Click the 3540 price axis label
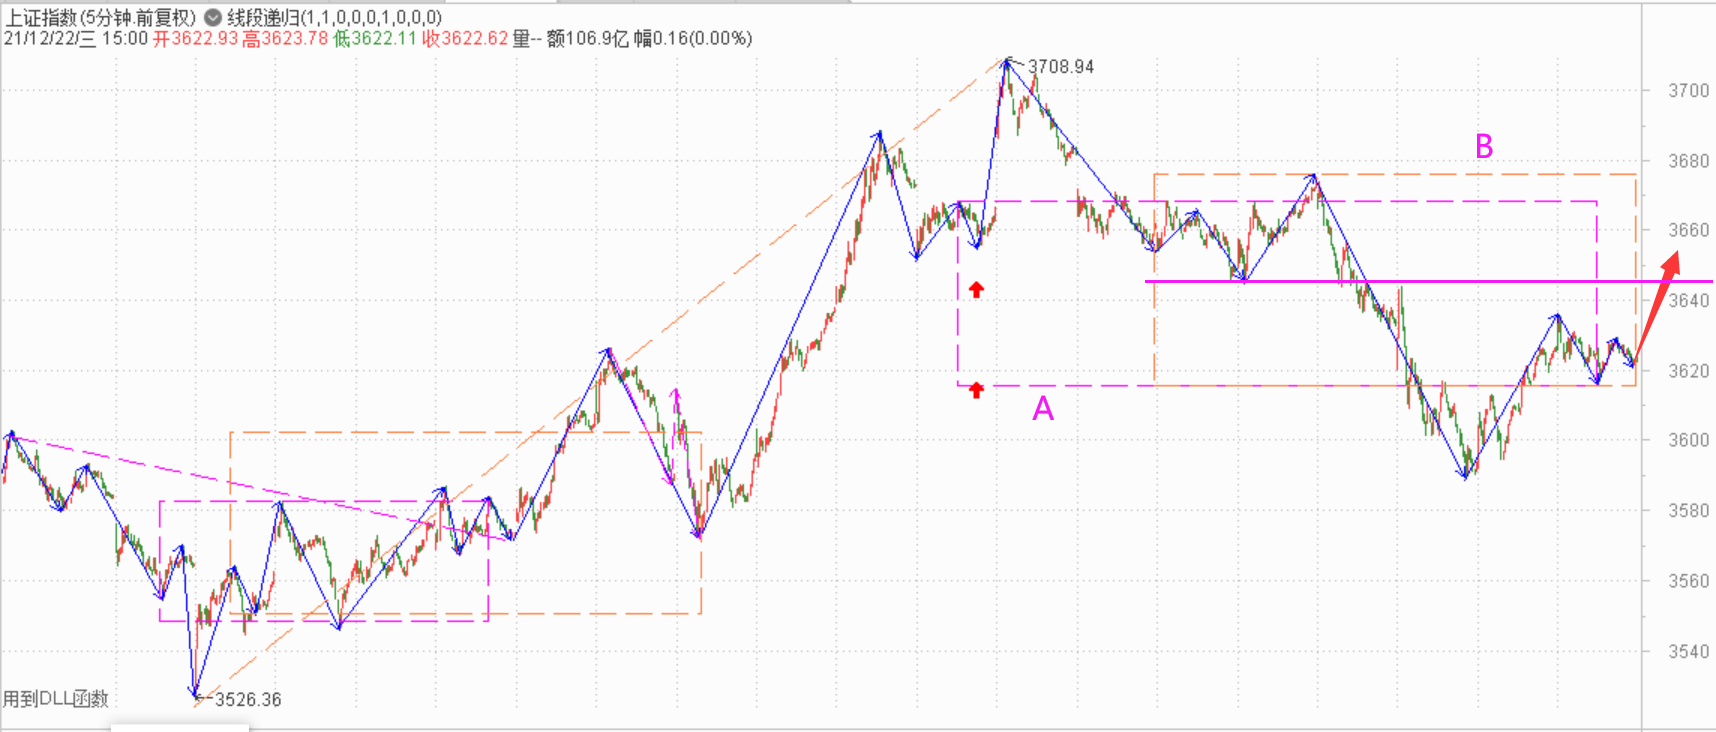Viewport: 1716px width, 732px height. 1688,652
